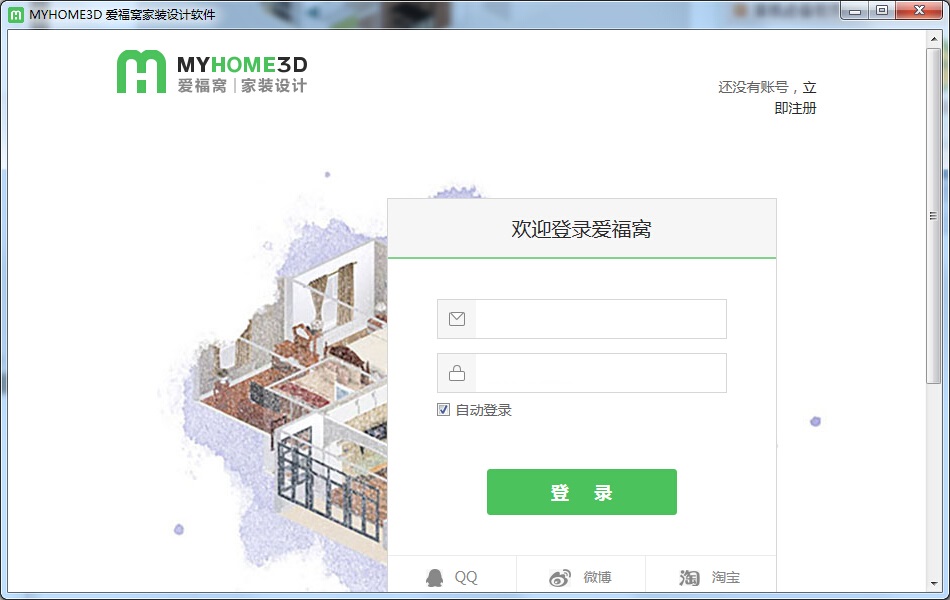
Task: Click the maximize icon on the title bar
Action: [881, 10]
